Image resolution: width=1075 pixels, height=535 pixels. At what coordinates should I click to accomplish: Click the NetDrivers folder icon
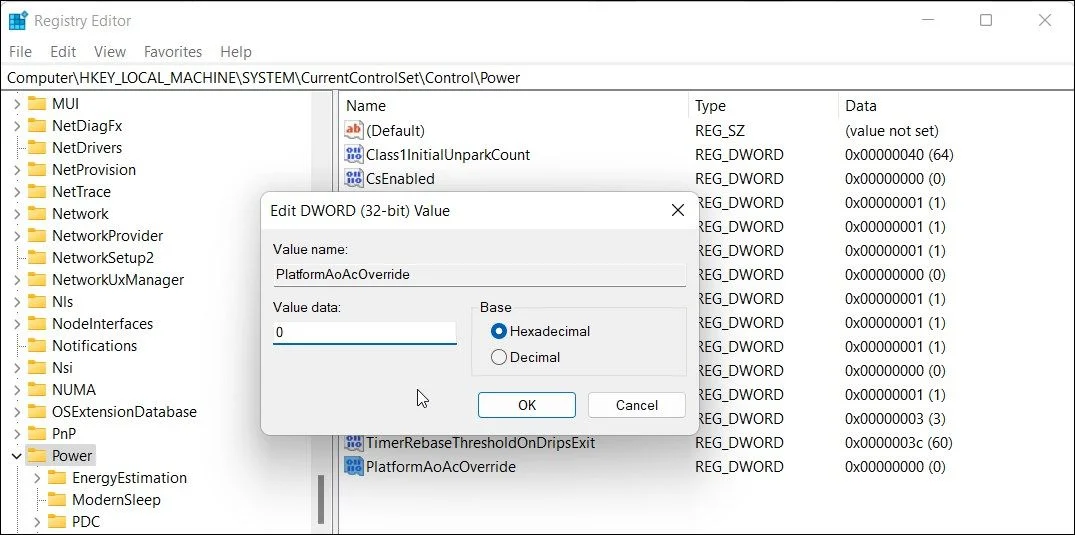36,147
